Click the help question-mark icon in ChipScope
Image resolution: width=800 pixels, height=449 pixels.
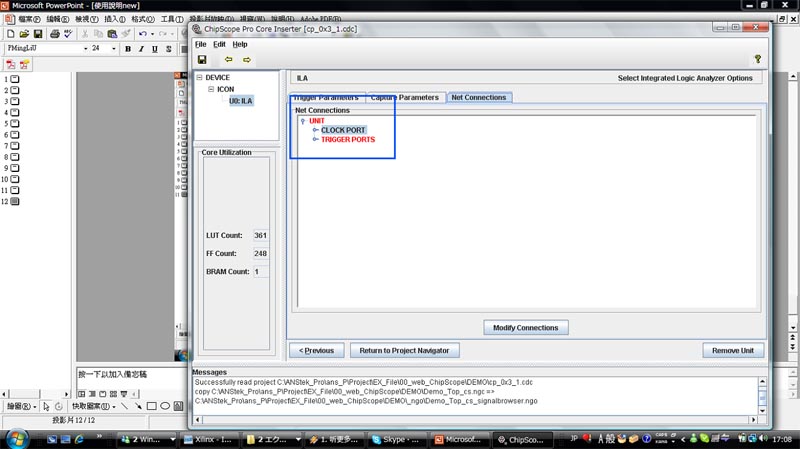pos(758,59)
